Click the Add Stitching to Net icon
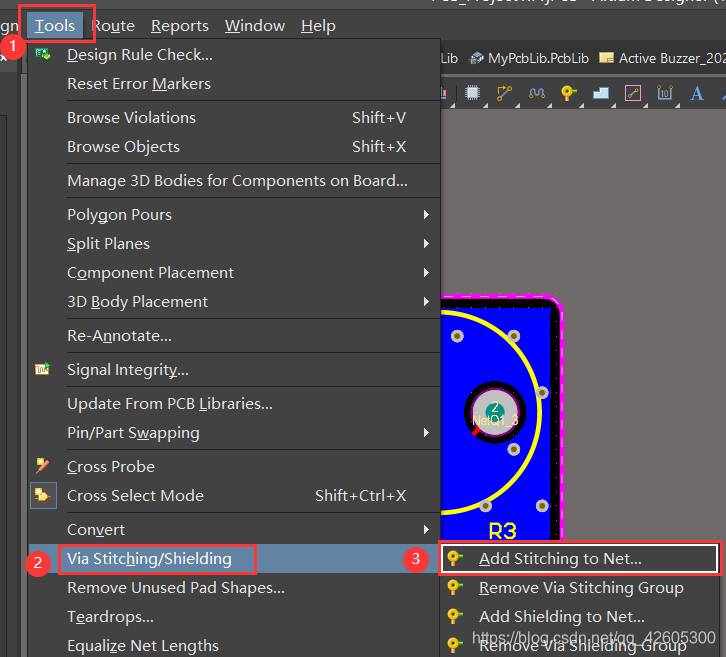The width and height of the screenshot is (726, 657). 455,558
